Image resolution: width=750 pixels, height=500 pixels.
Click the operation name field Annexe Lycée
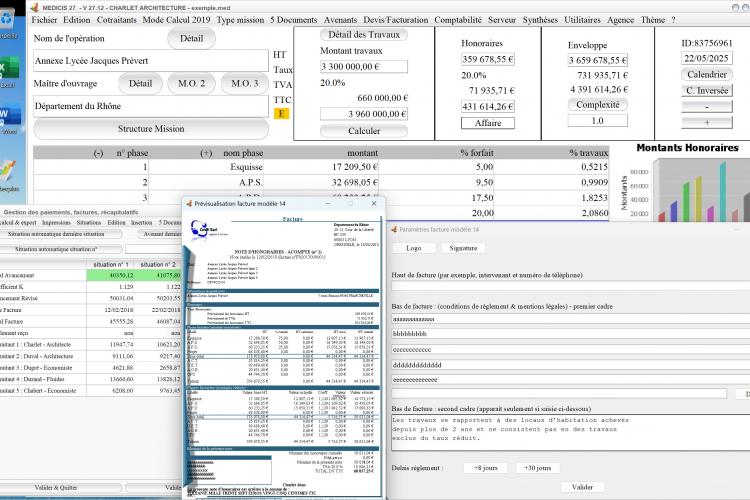pos(151,61)
